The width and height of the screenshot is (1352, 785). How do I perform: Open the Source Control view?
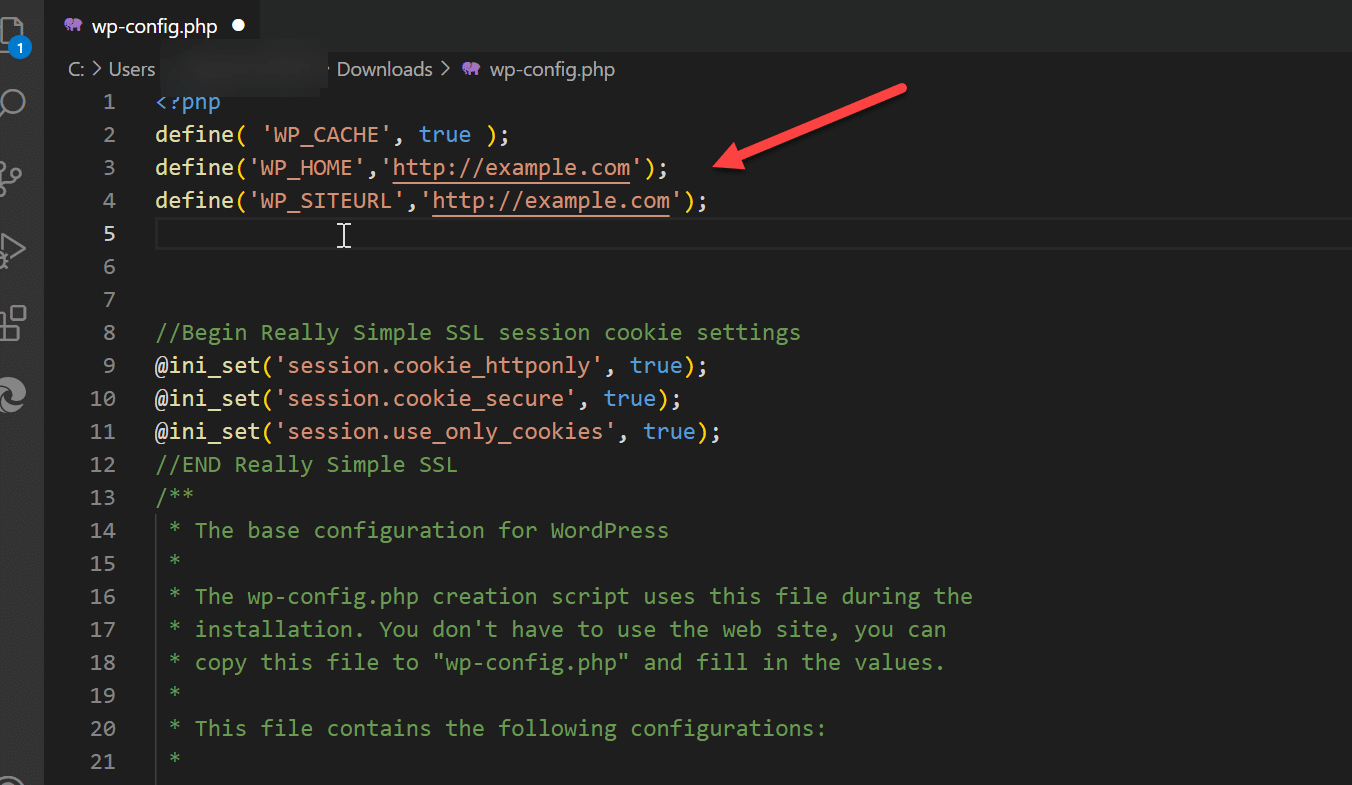(x=12, y=177)
